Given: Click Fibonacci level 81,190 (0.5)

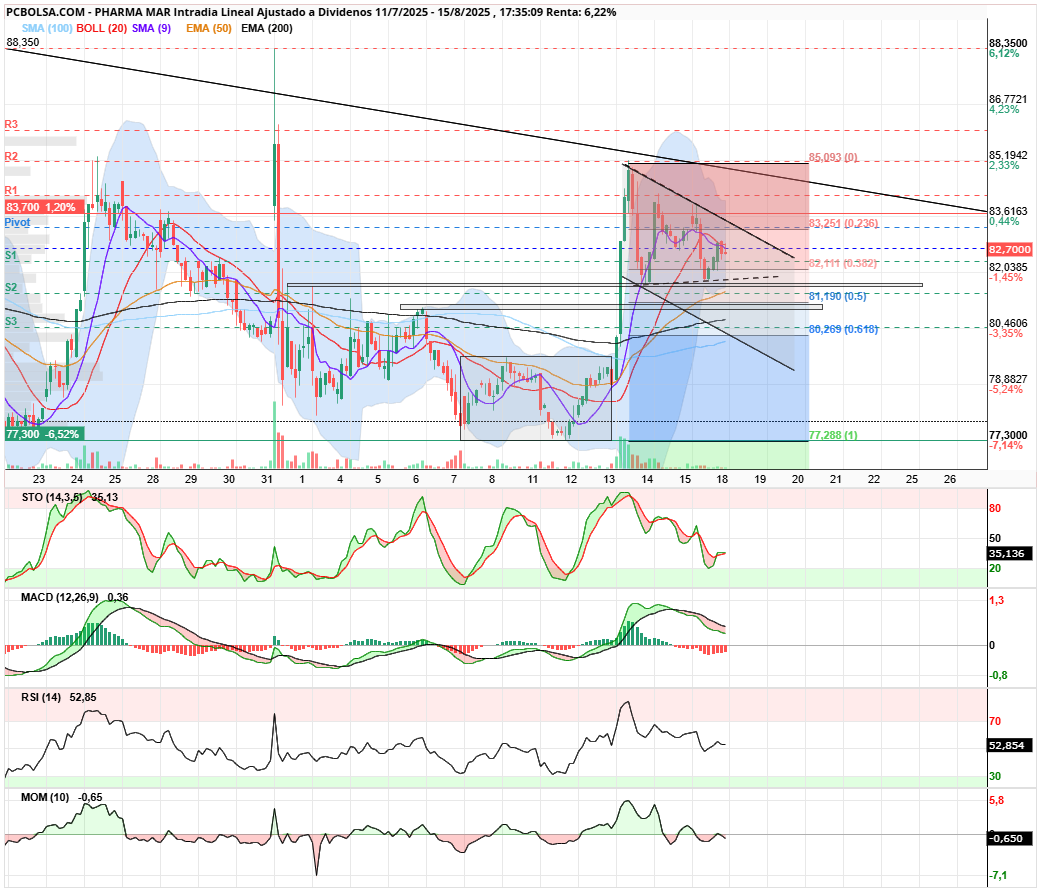Looking at the screenshot, I should coord(837,296).
